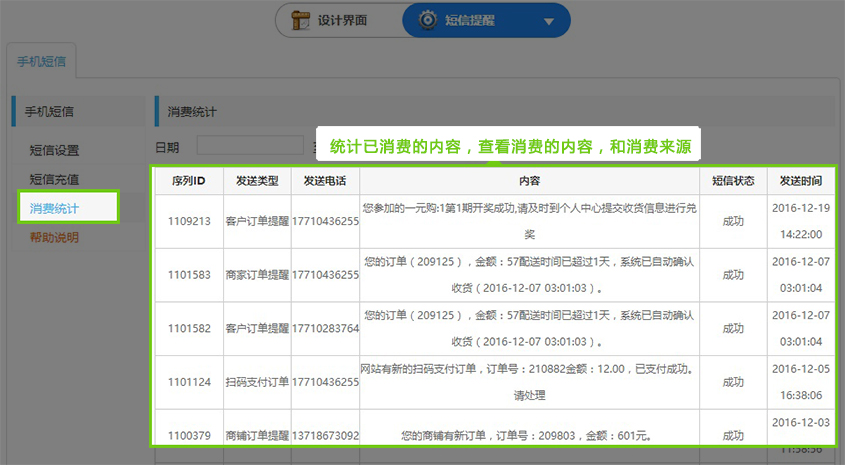
Task: Click the 发送时间 column header
Action: point(801,181)
